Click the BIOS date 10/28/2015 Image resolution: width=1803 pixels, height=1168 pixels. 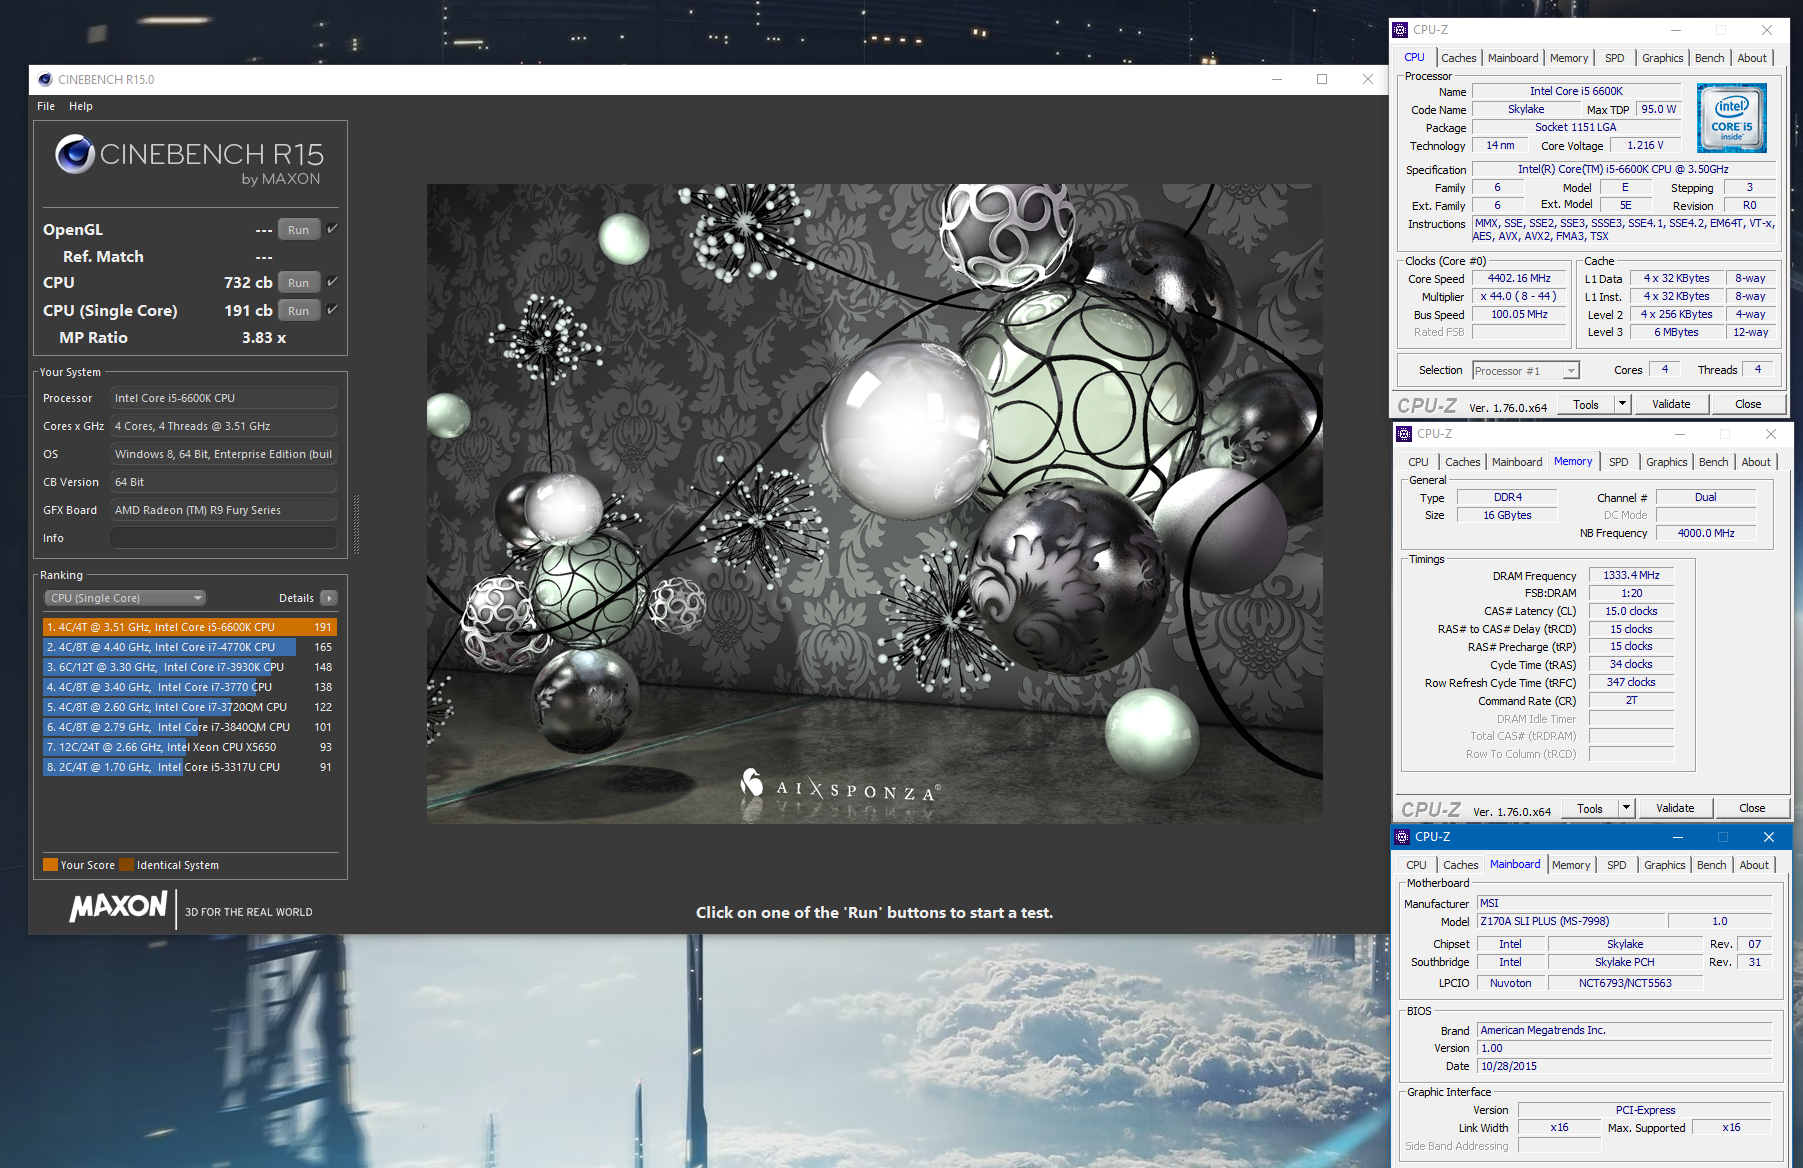click(1624, 1067)
